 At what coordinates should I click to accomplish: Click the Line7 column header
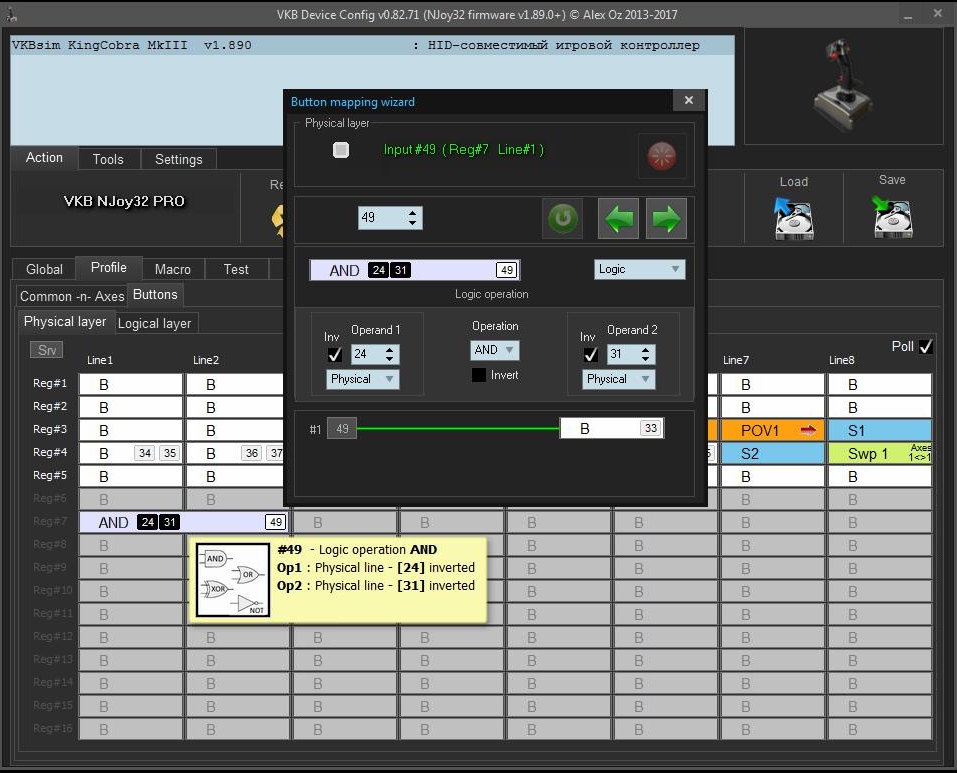pos(735,360)
